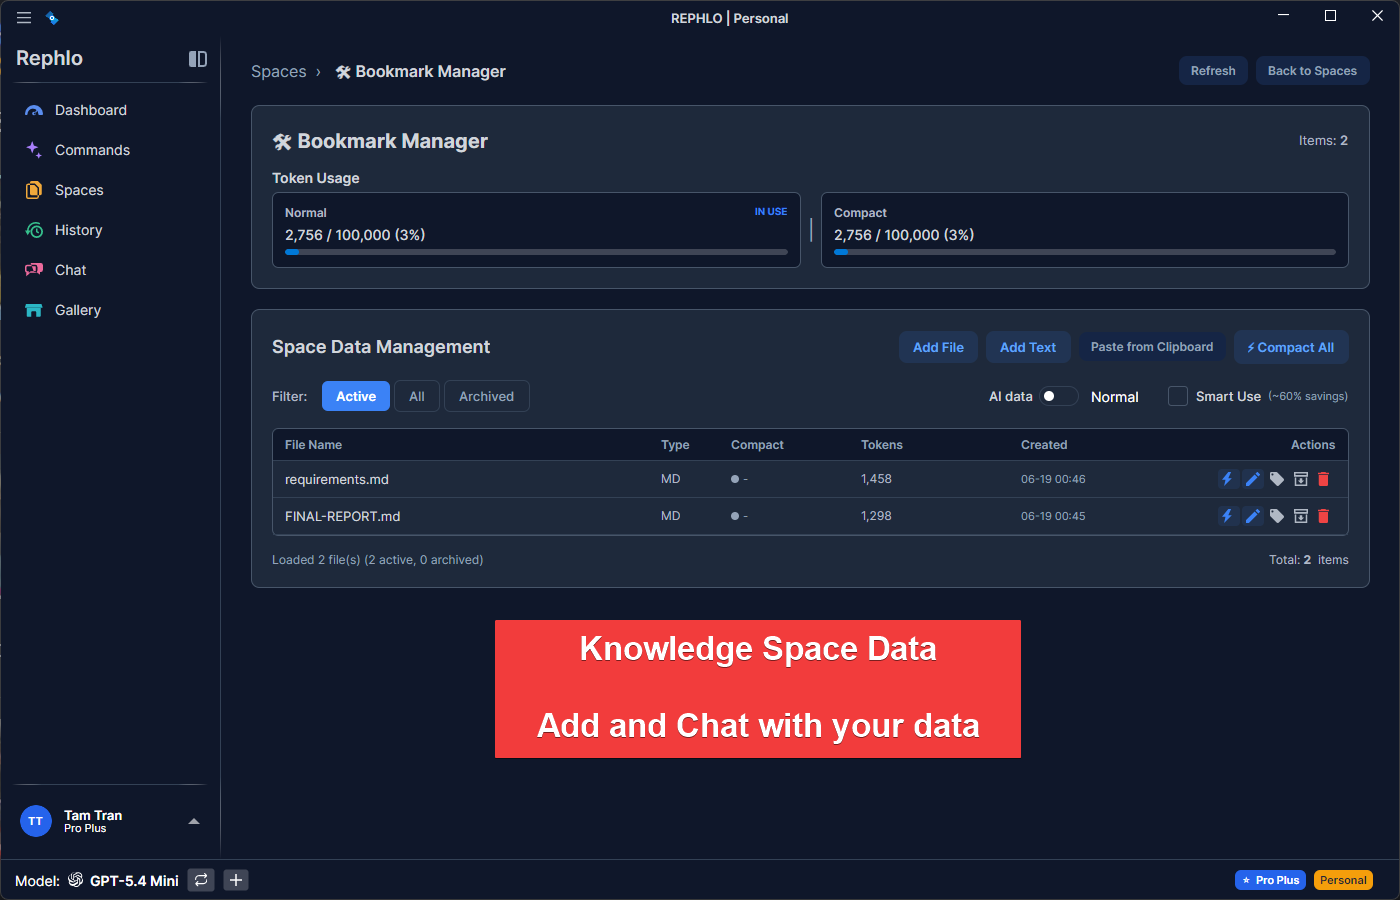The height and width of the screenshot is (900, 1400).
Task: Tag requirements.md file
Action: [1277, 479]
